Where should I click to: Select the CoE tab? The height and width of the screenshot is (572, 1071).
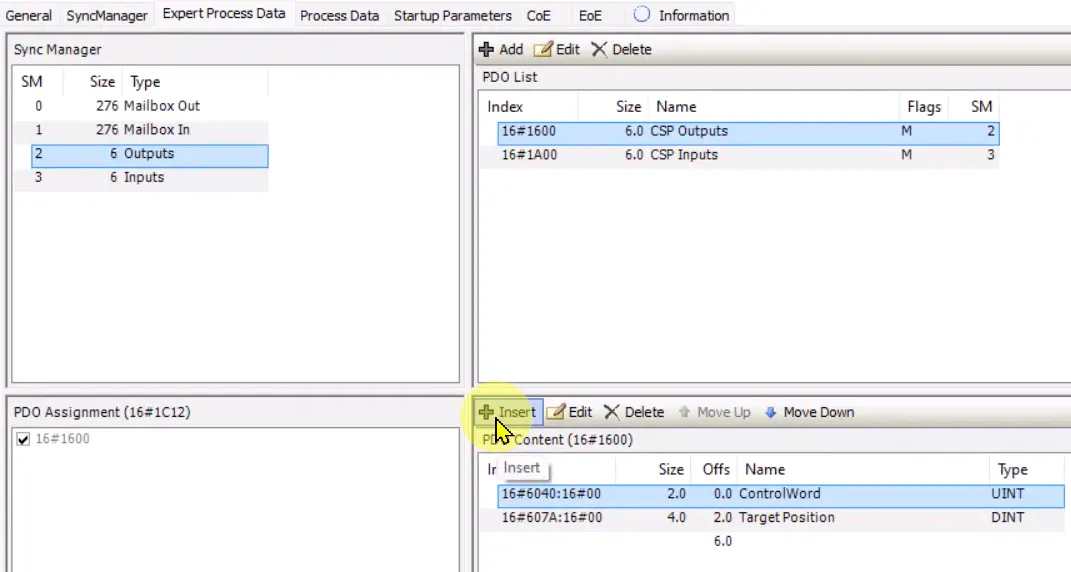click(x=538, y=15)
